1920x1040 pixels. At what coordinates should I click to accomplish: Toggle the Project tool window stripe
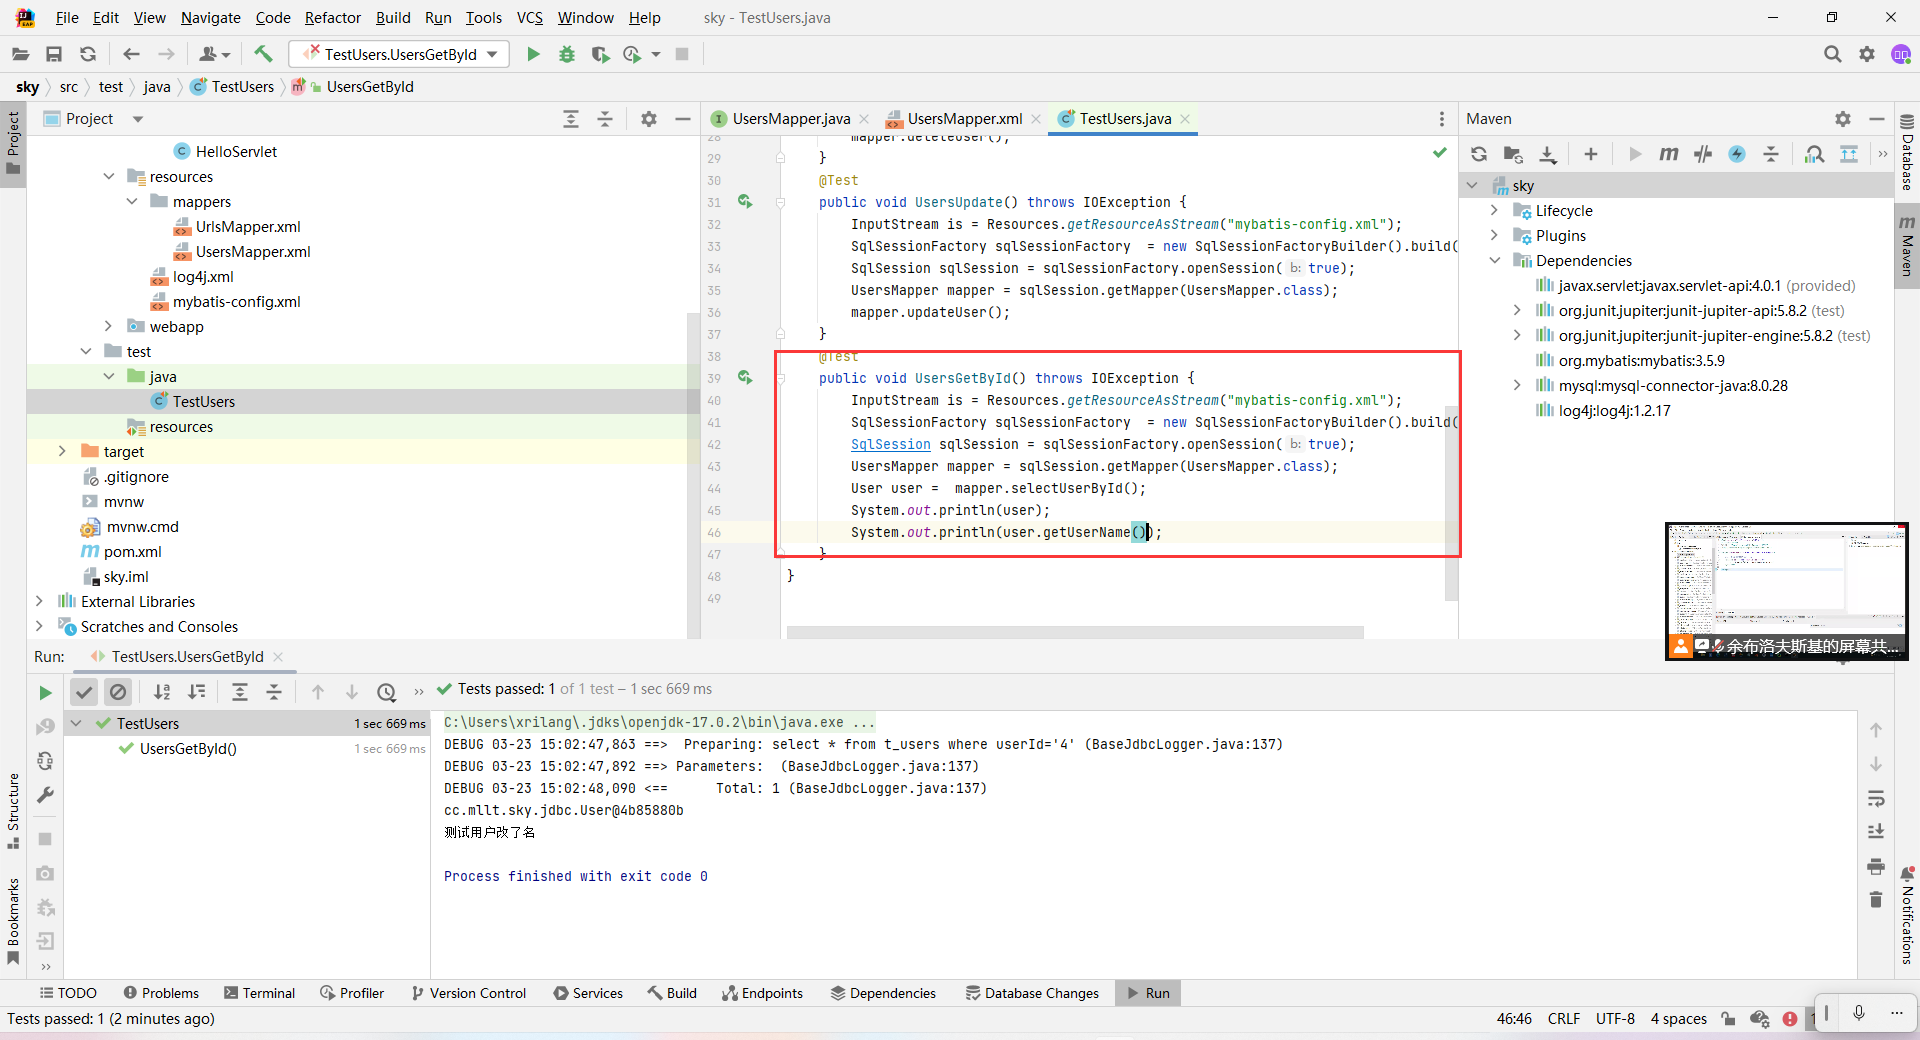click(13, 143)
